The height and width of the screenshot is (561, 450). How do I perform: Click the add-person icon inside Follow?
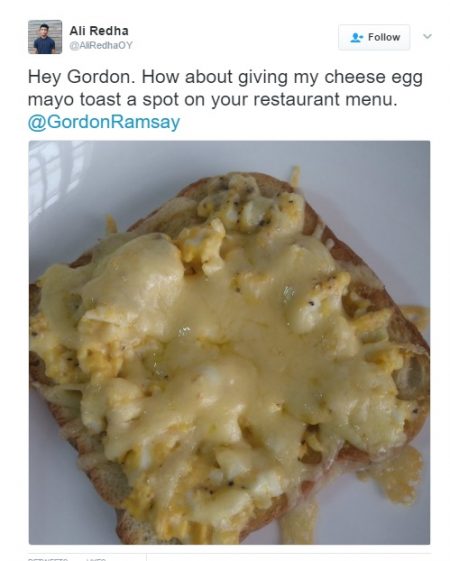[357, 37]
